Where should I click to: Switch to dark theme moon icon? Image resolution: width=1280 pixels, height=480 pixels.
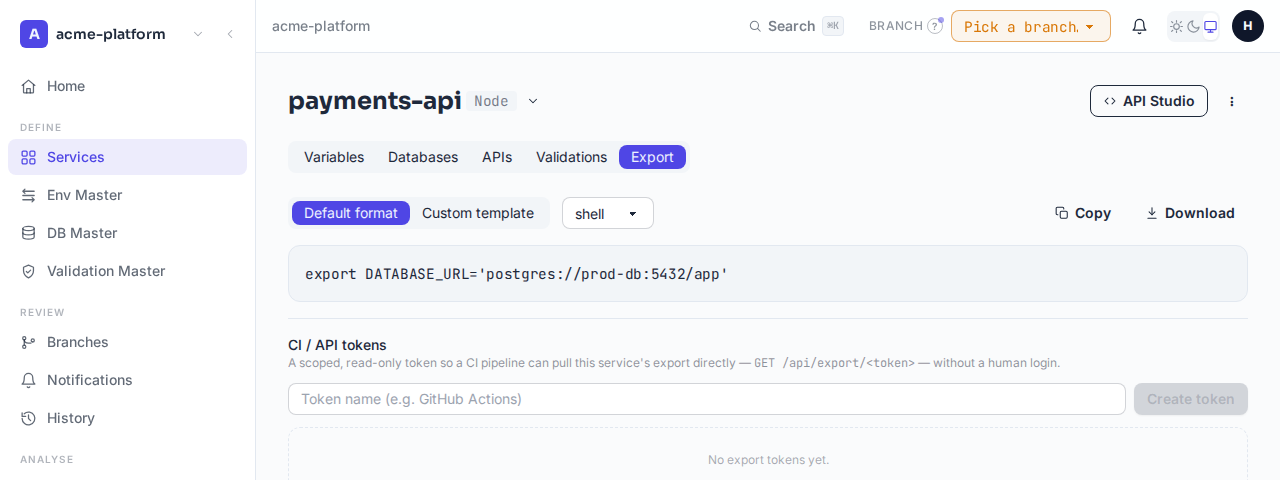click(1193, 26)
